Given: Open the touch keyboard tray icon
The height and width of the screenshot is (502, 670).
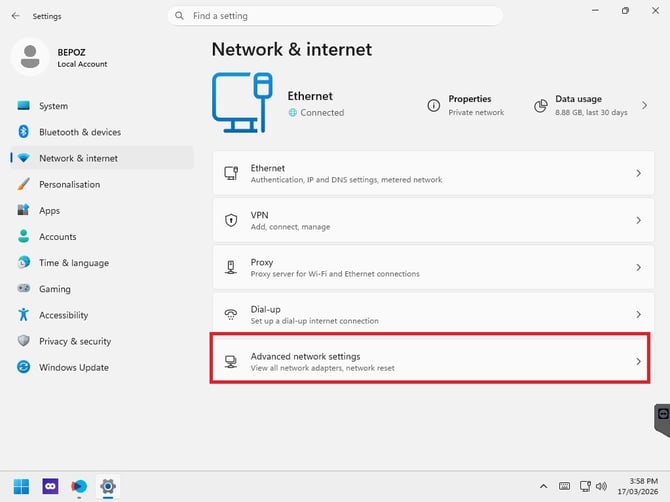Looking at the screenshot, I should click(564, 486).
